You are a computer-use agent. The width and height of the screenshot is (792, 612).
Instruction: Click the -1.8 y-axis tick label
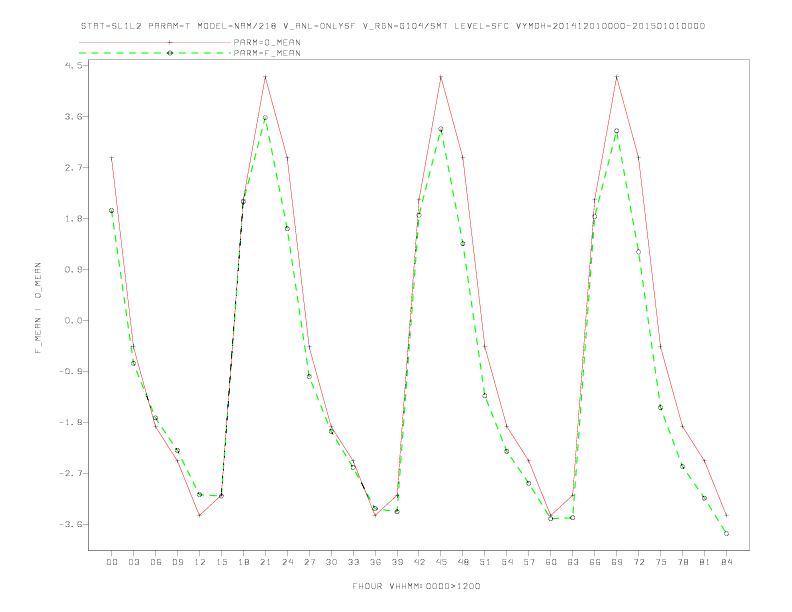[72, 423]
